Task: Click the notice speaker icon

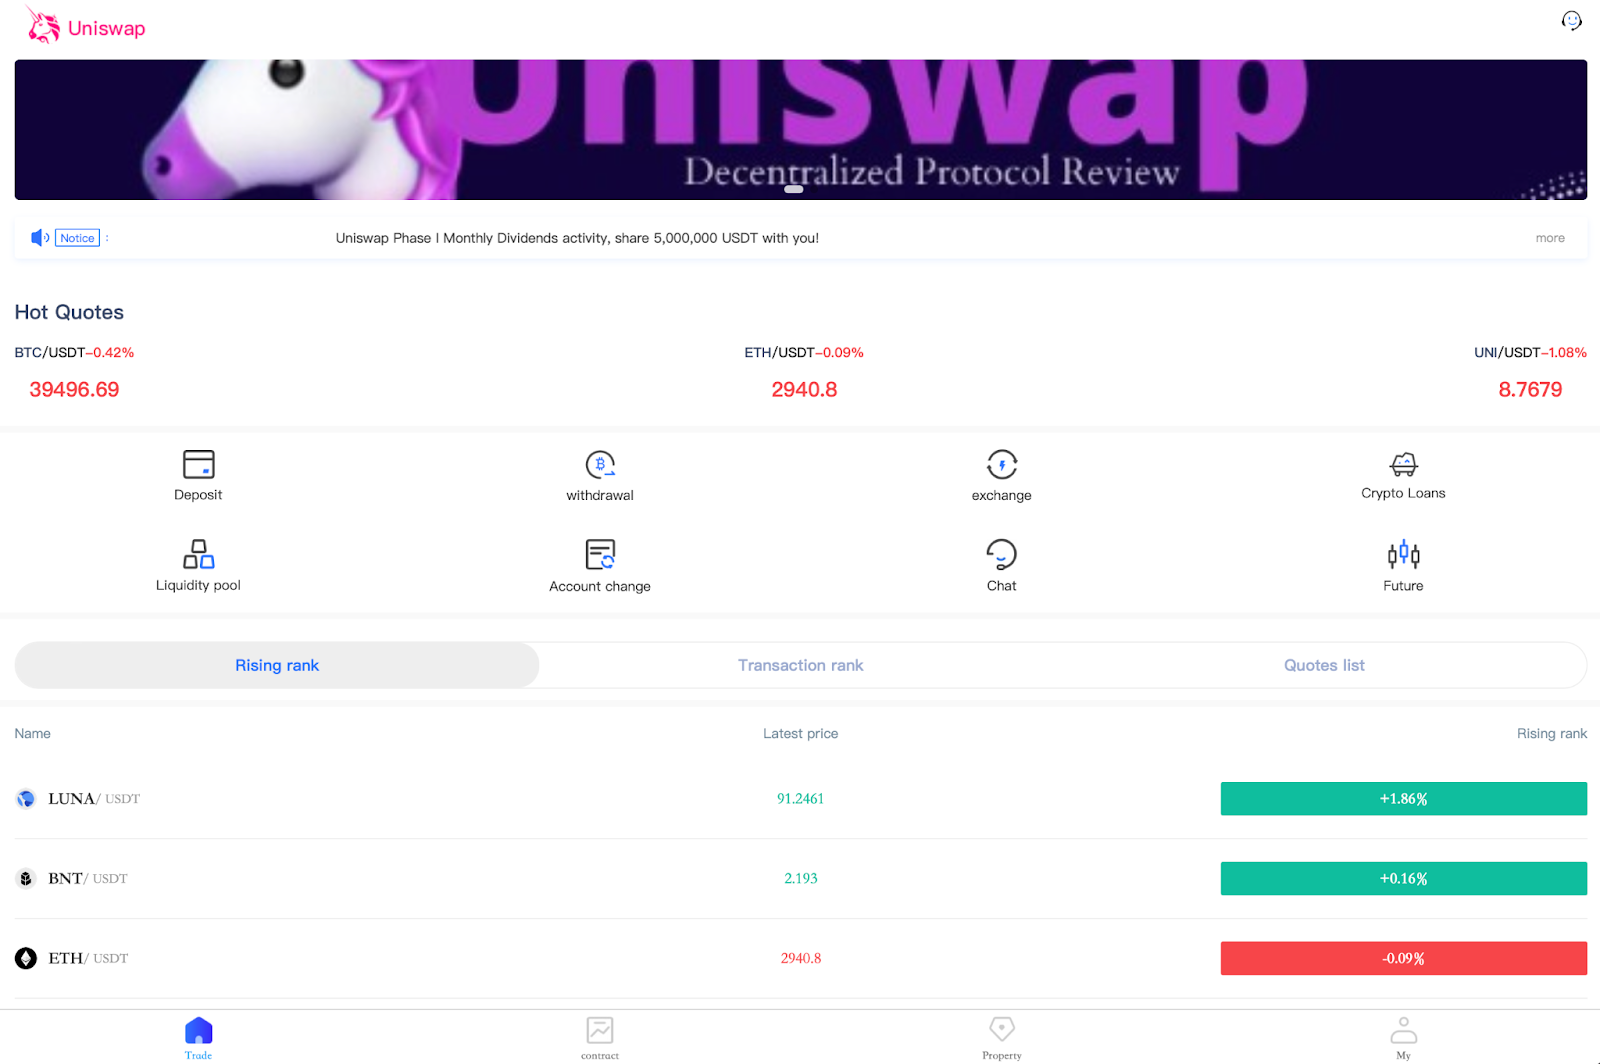Action: 40,238
